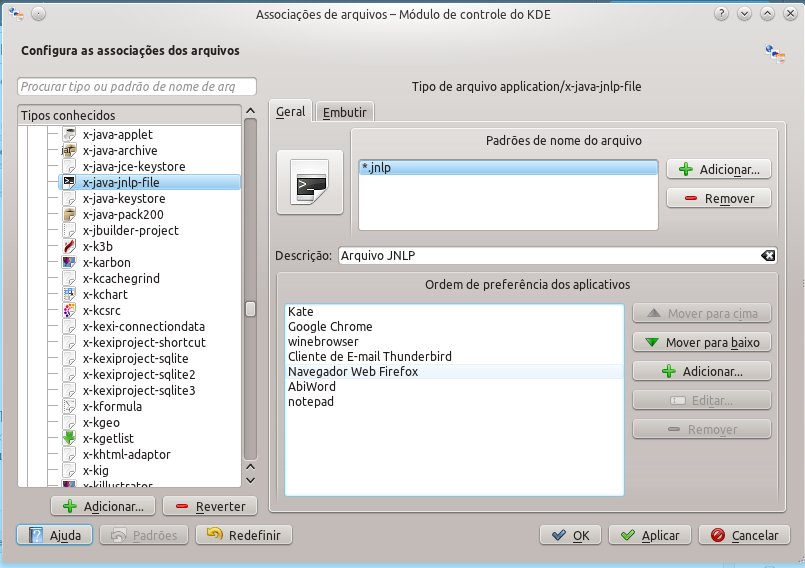The image size is (805, 568).
Task: Click the terminal icon next to x-java-jnlp-file
Action: [69, 182]
